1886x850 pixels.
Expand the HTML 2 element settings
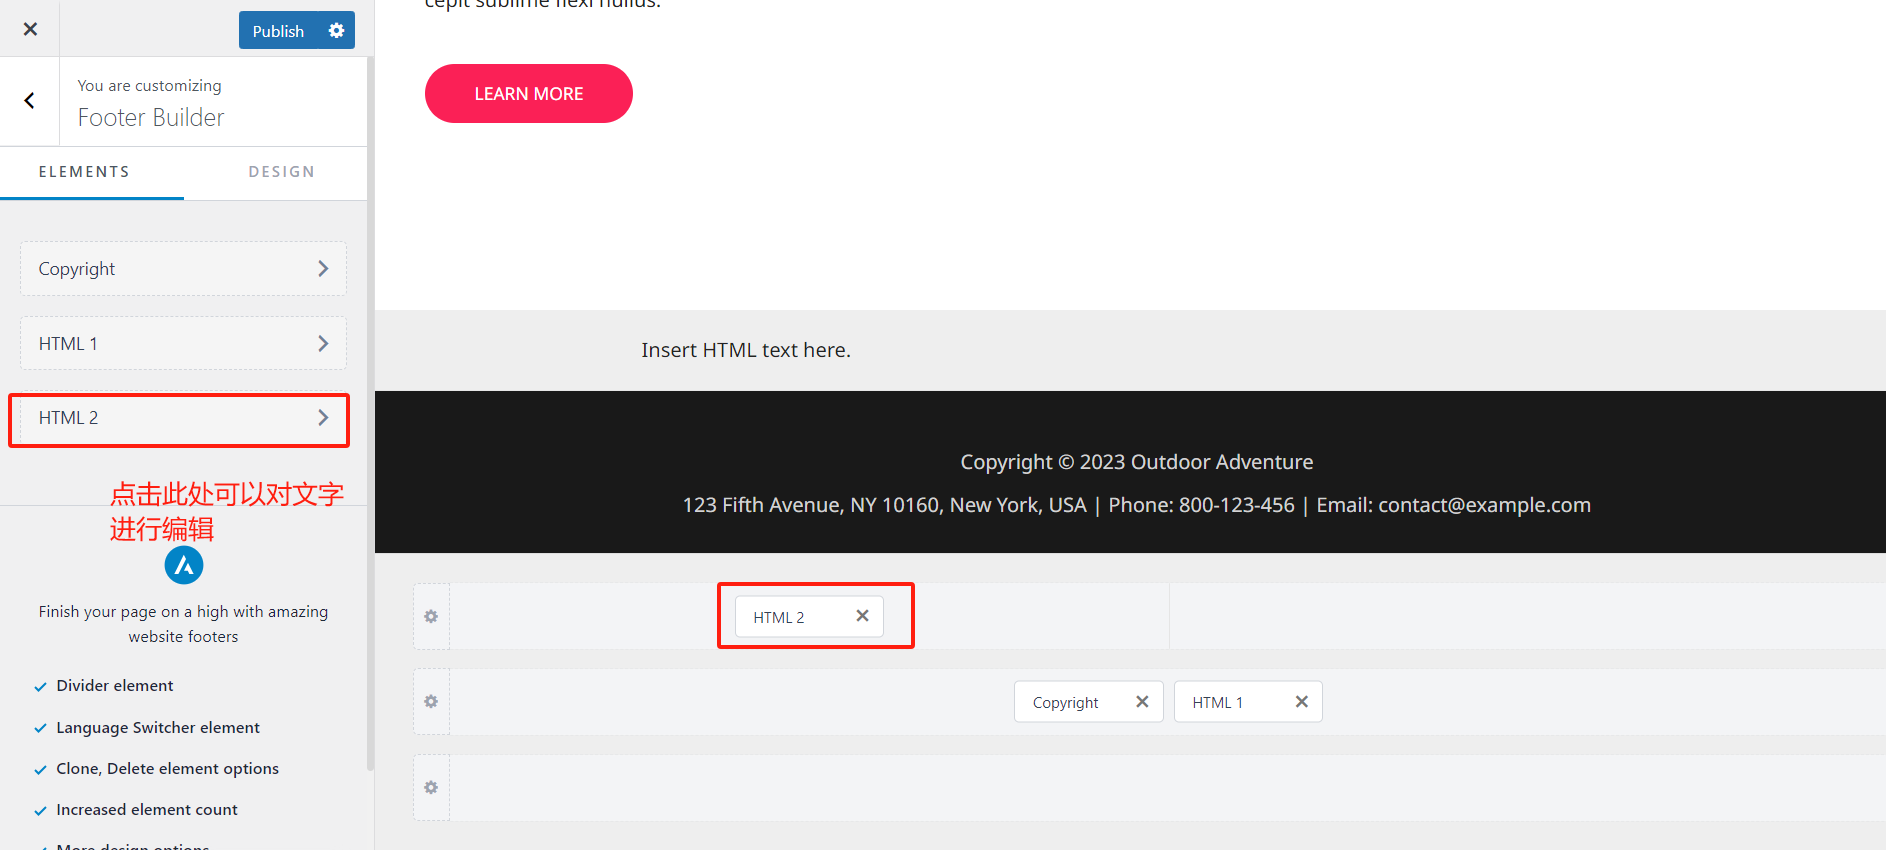point(183,418)
